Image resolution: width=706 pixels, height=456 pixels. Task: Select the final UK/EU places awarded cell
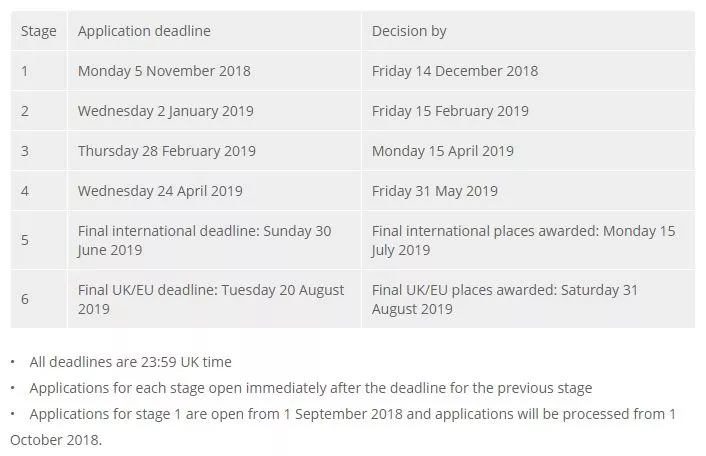tap(505, 299)
